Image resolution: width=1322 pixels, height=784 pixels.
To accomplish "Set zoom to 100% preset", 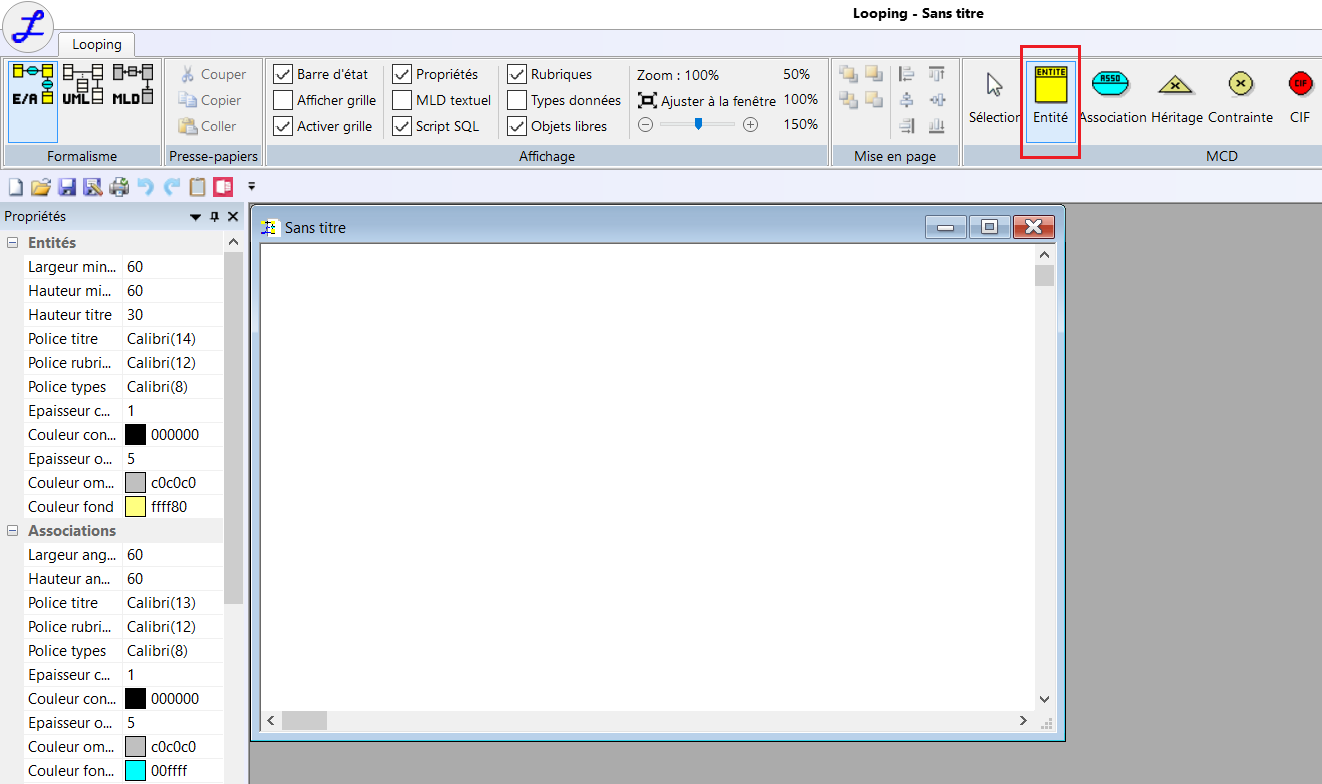I will coord(801,100).
